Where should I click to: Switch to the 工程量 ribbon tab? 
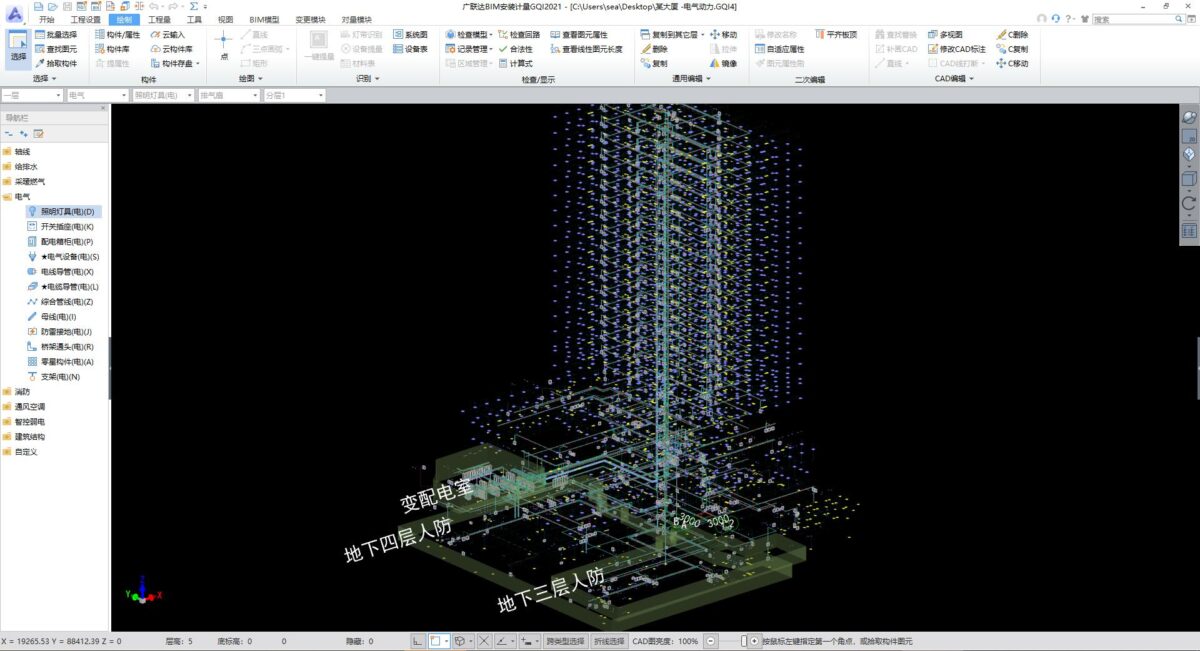coord(159,19)
